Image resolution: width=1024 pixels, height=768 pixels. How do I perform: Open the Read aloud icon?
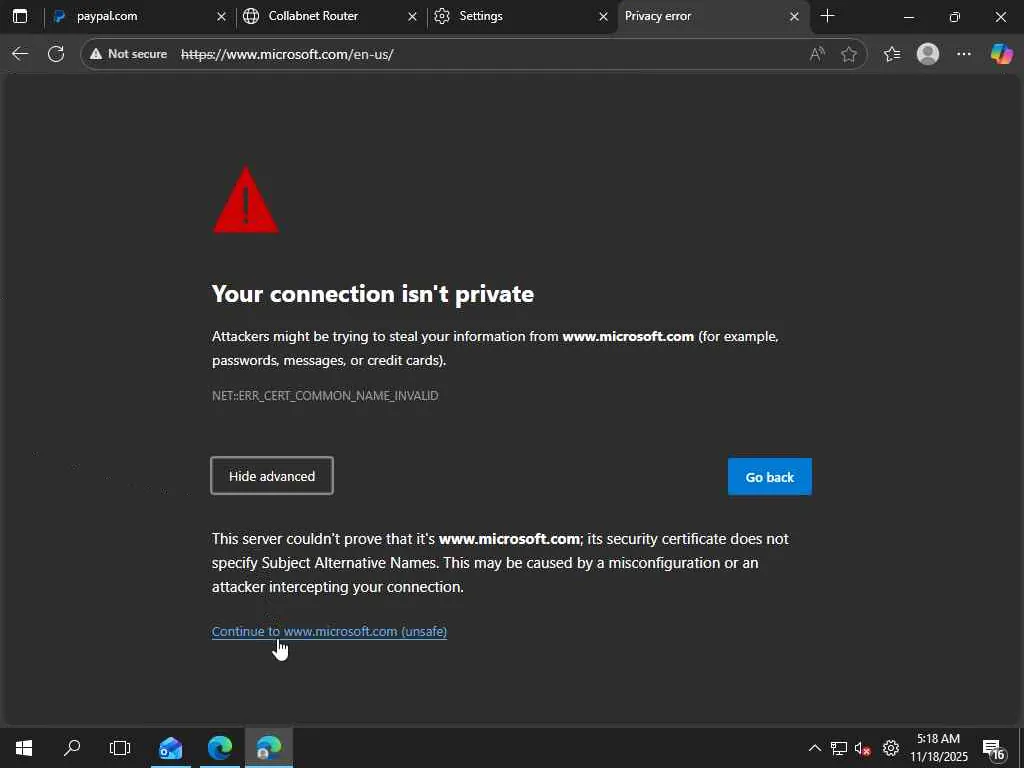[x=817, y=54]
